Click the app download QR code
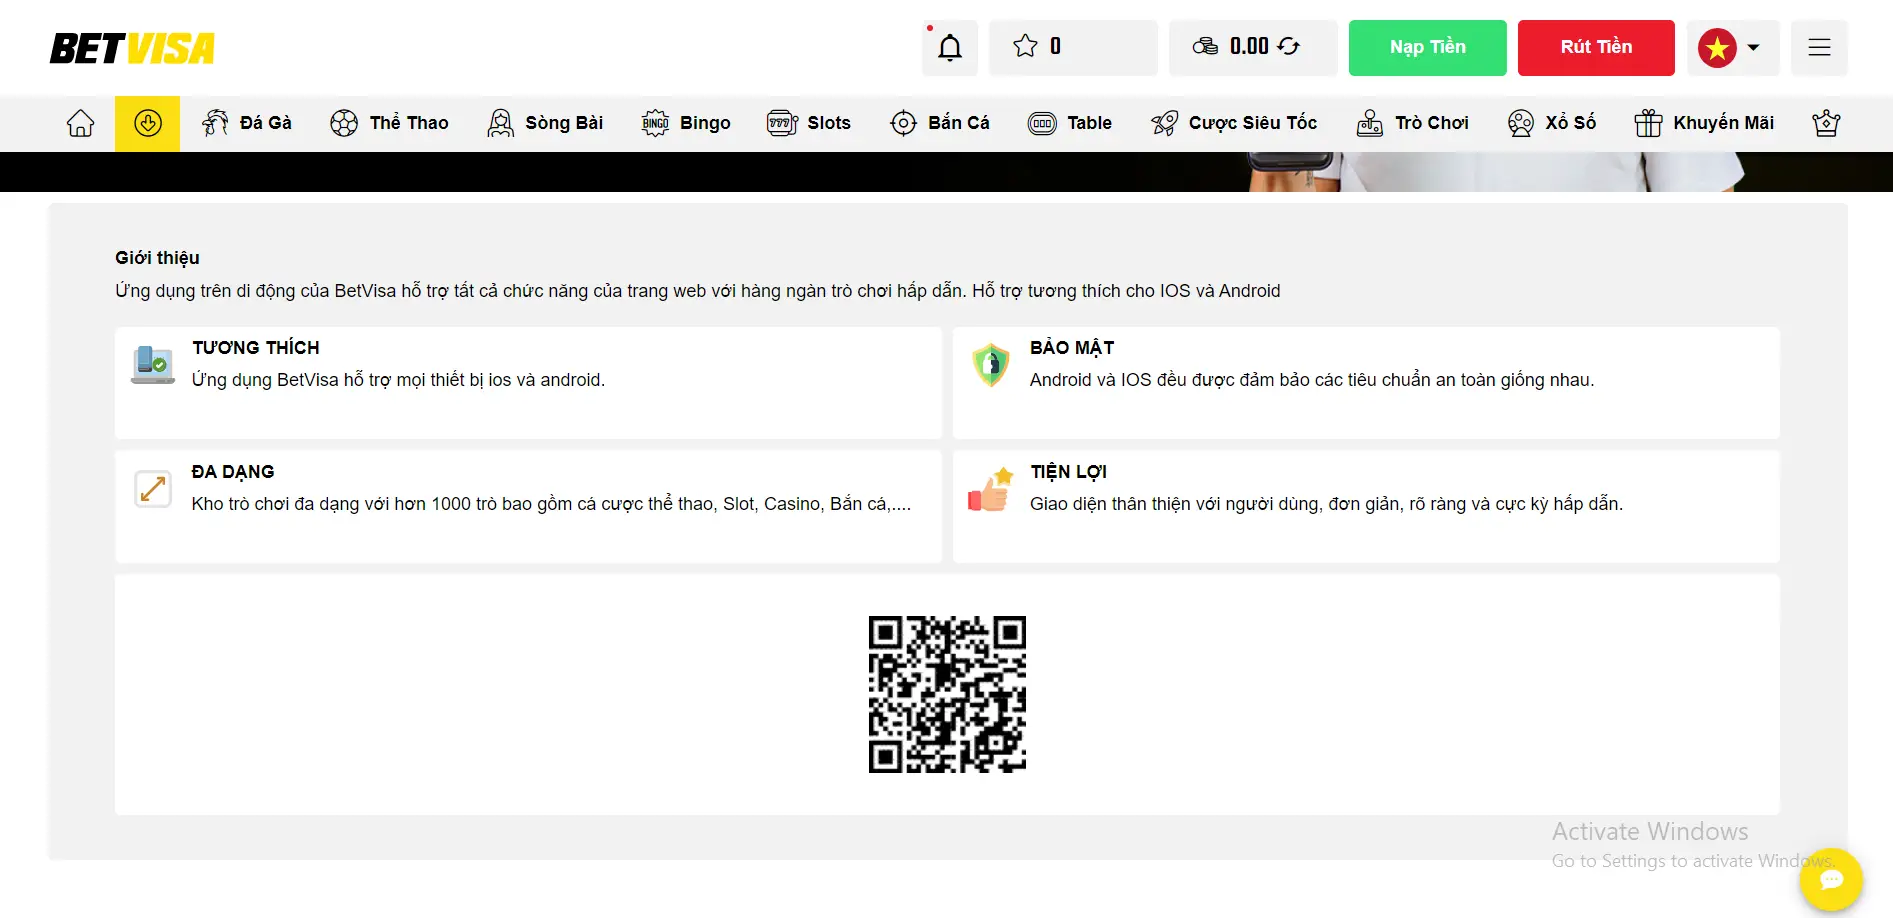The height and width of the screenshot is (918, 1893). click(x=946, y=693)
